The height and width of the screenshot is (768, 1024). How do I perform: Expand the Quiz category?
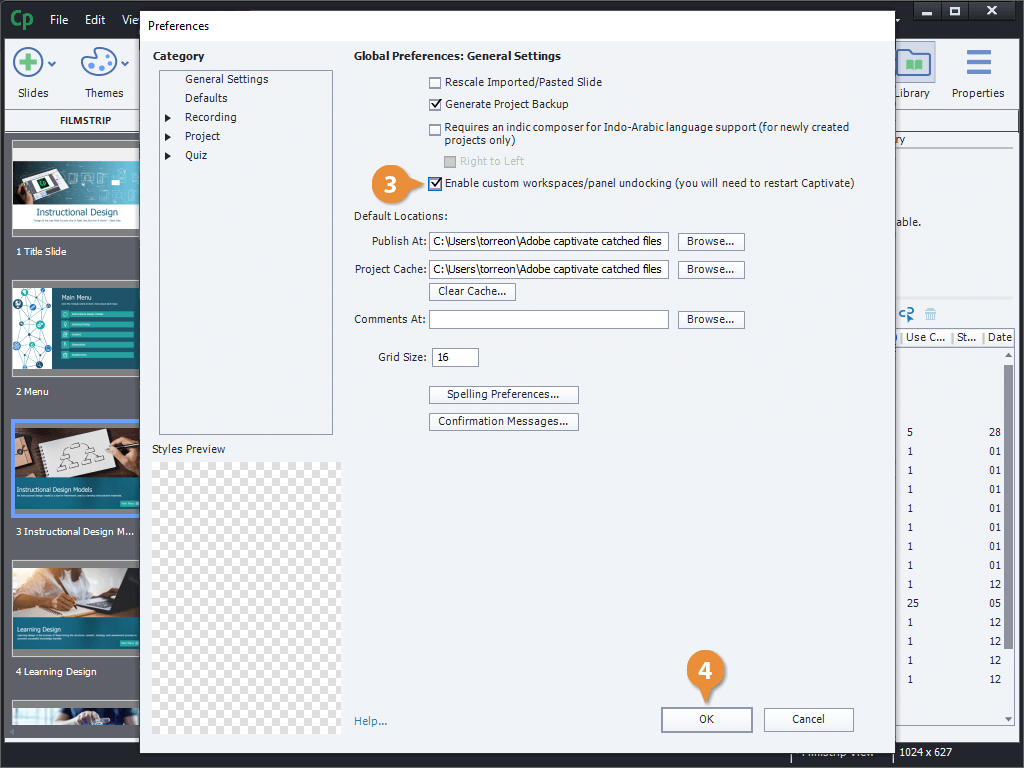pyautogui.click(x=168, y=156)
